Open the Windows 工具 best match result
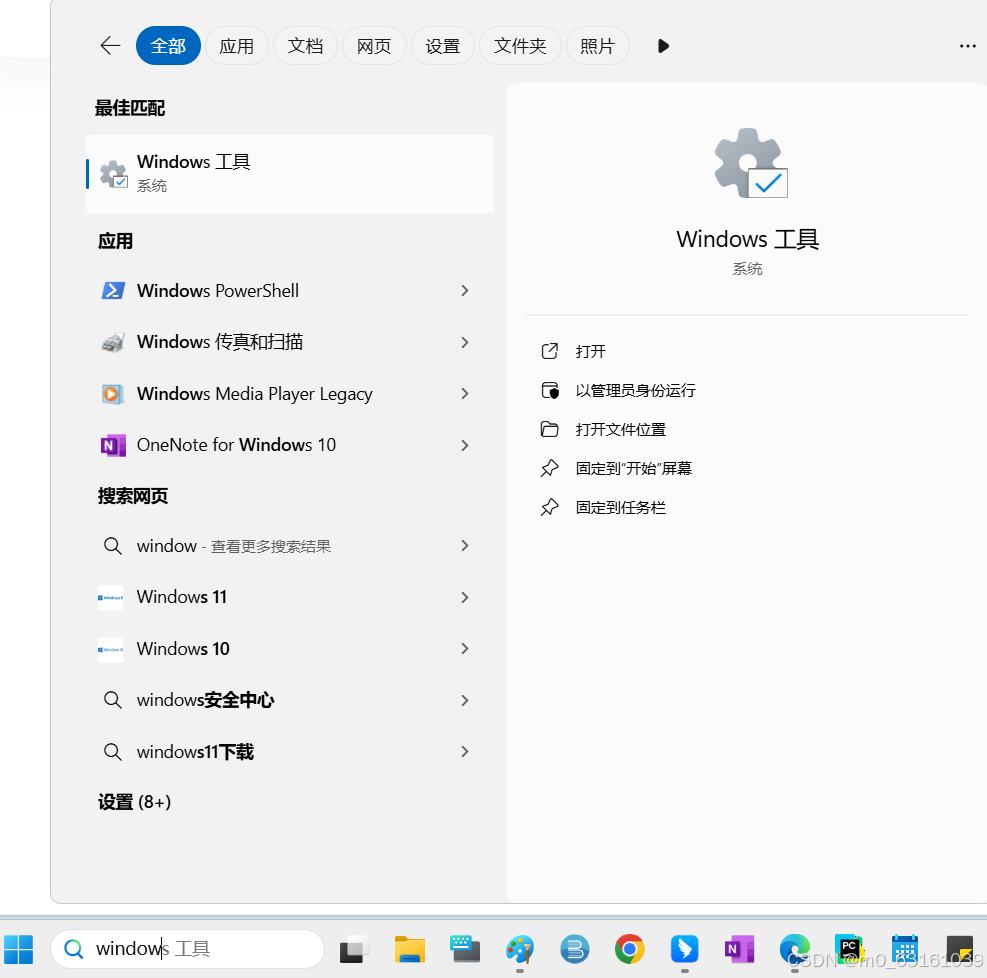Image resolution: width=987 pixels, height=978 pixels. (290, 174)
